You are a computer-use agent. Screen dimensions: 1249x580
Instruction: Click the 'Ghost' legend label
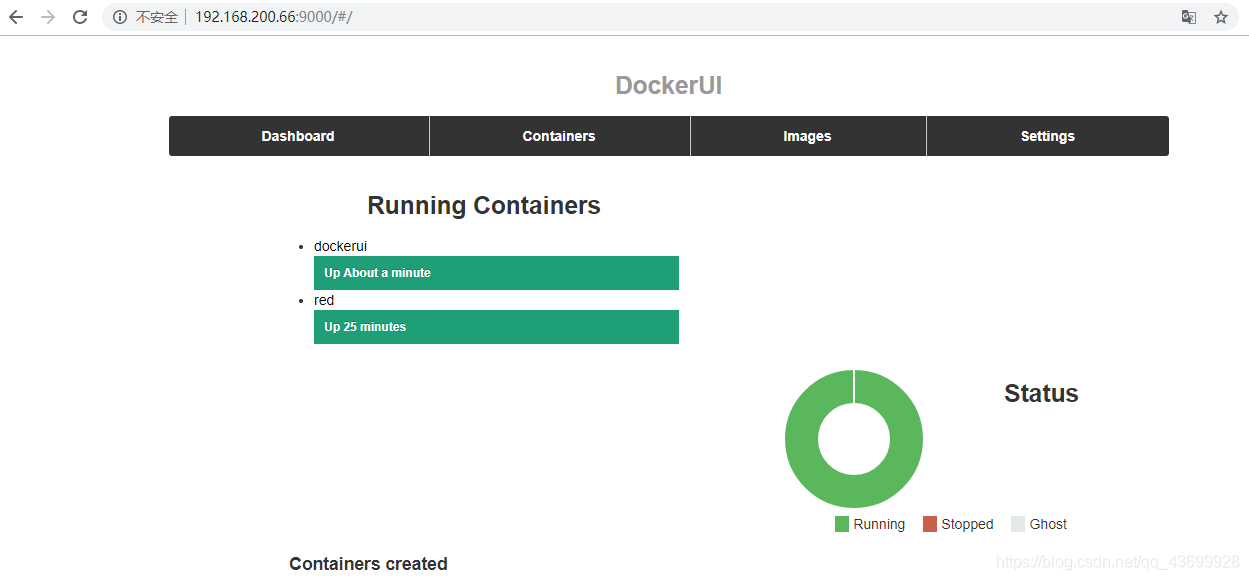click(1048, 524)
